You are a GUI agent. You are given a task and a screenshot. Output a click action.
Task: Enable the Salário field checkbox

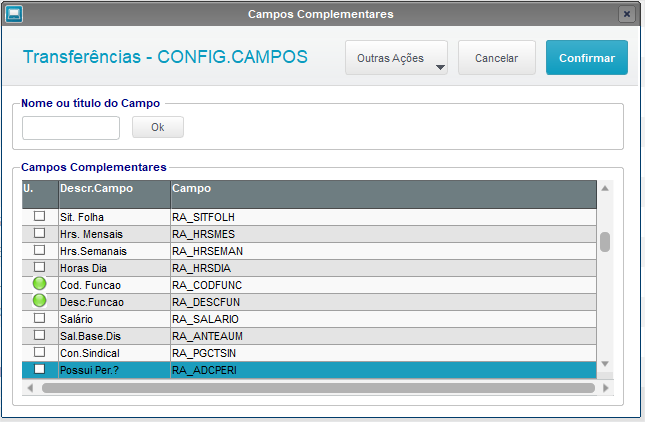tap(39, 318)
